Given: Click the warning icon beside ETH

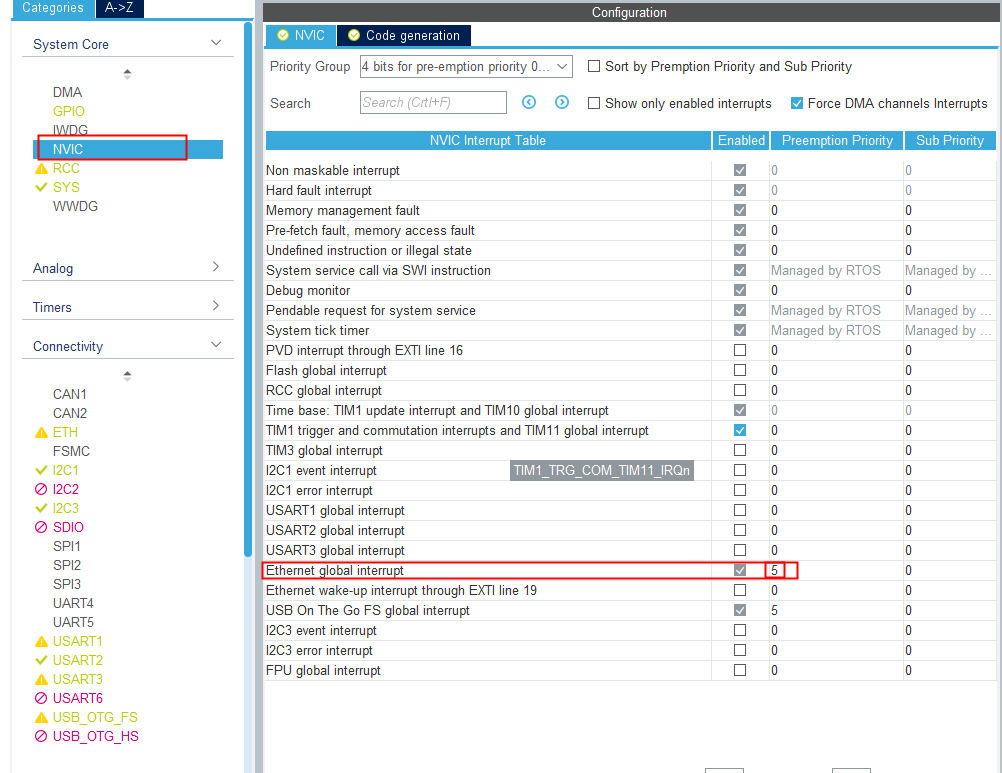Looking at the screenshot, I should click(40, 432).
